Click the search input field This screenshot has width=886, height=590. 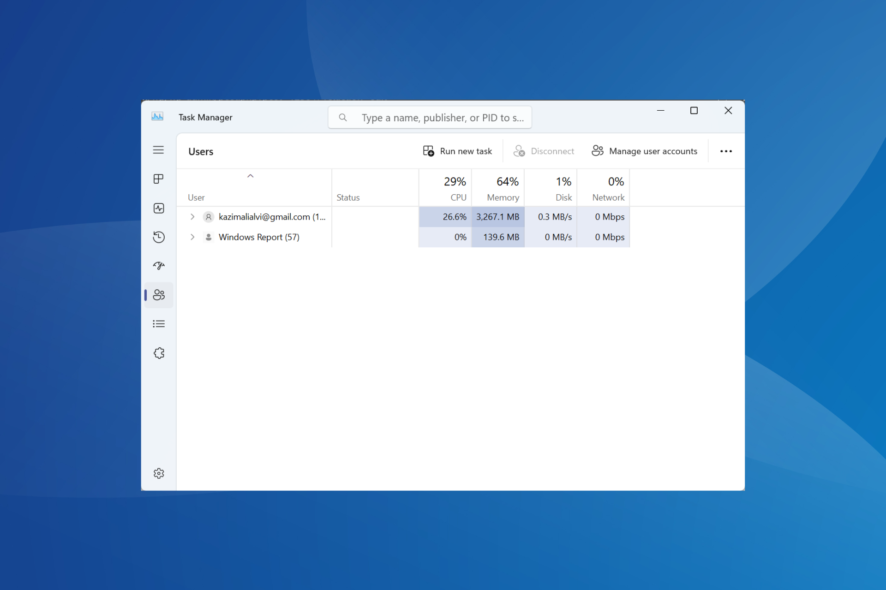coord(430,117)
